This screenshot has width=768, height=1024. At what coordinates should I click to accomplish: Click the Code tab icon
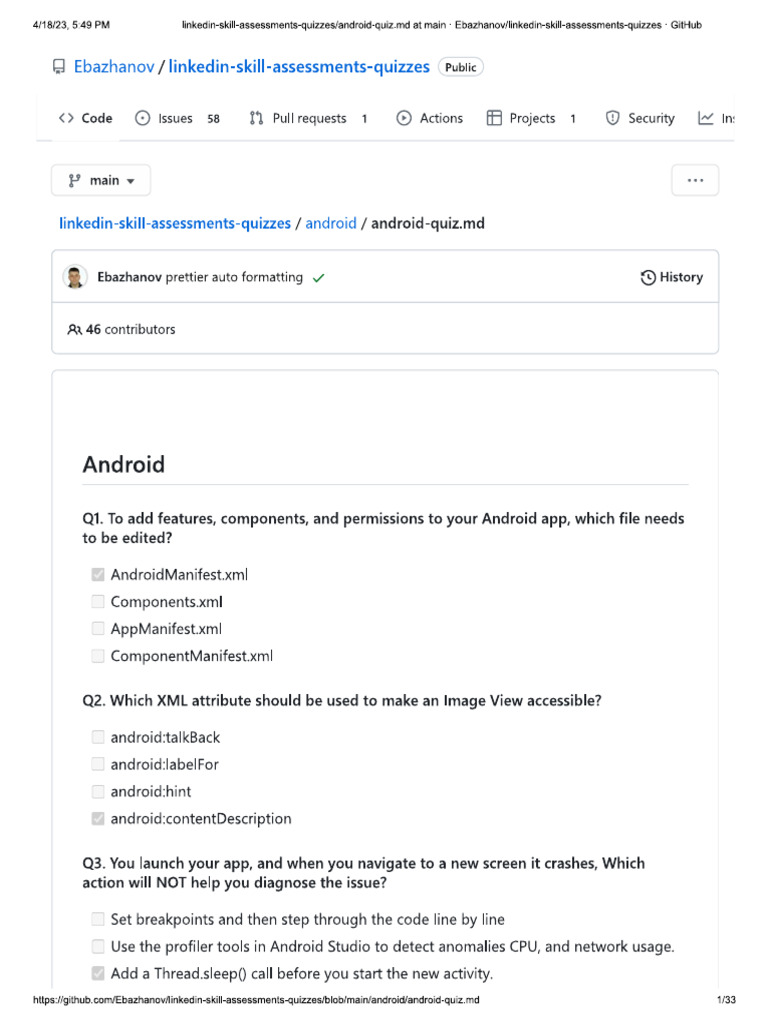[66, 118]
